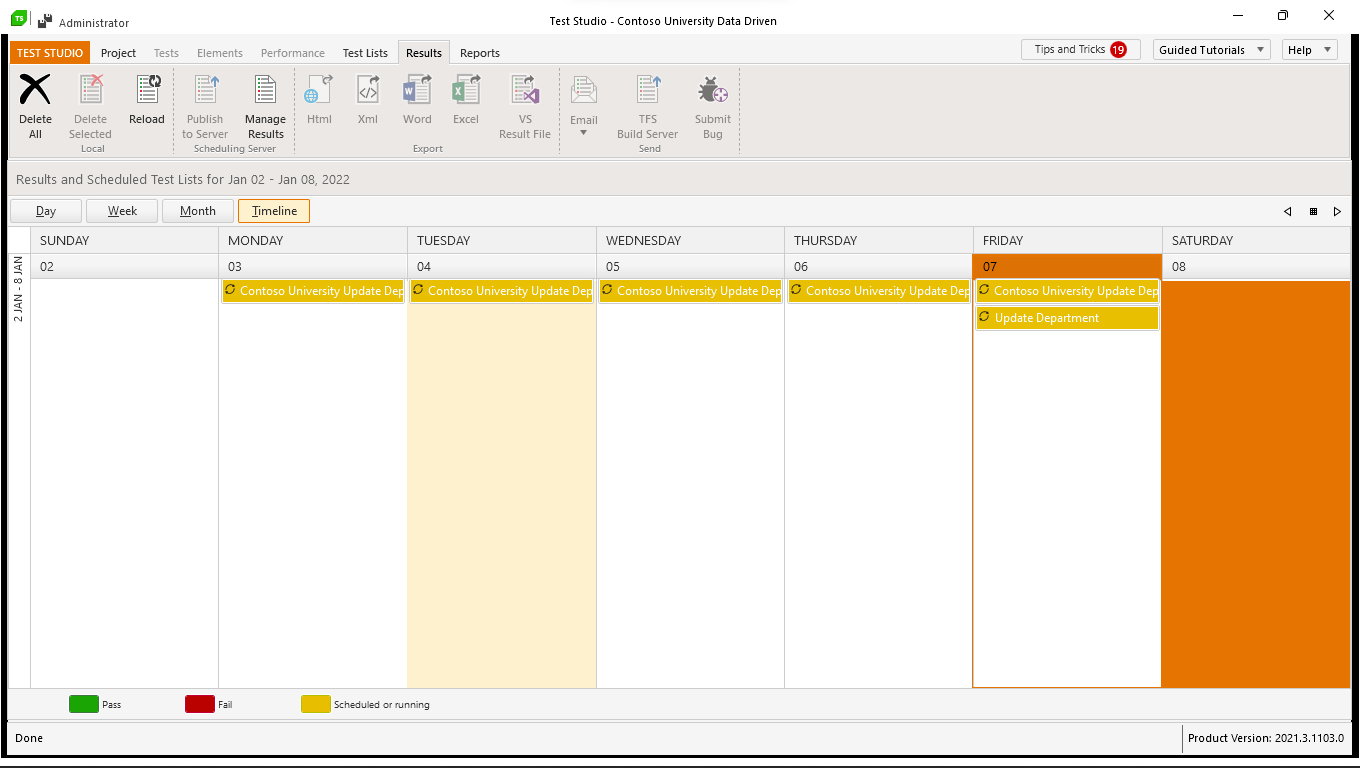Open Tips and Tricks
The image size is (1360, 768).
(1081, 49)
